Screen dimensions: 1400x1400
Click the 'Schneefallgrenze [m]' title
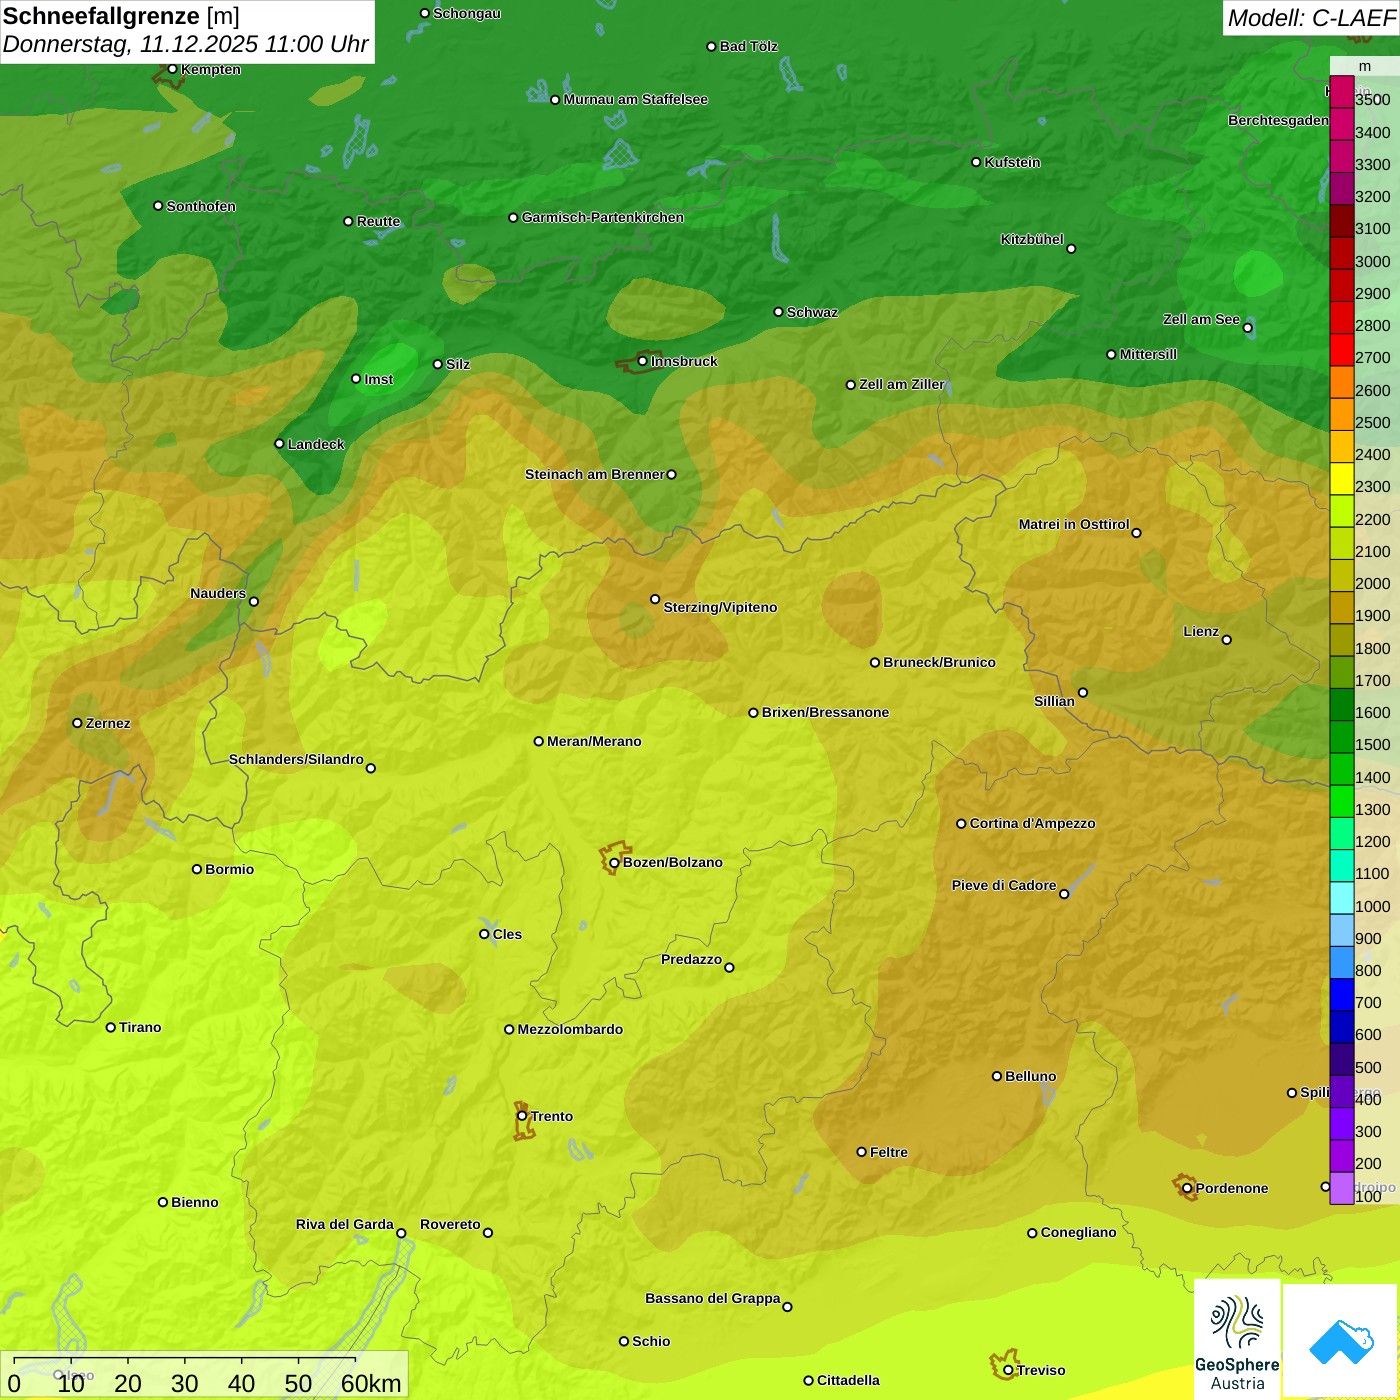tap(121, 17)
